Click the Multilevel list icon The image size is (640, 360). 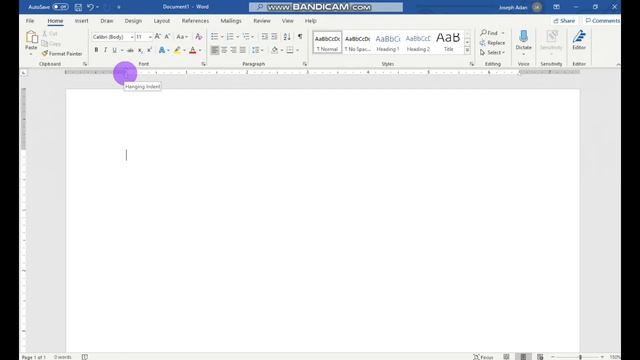[x=246, y=37]
